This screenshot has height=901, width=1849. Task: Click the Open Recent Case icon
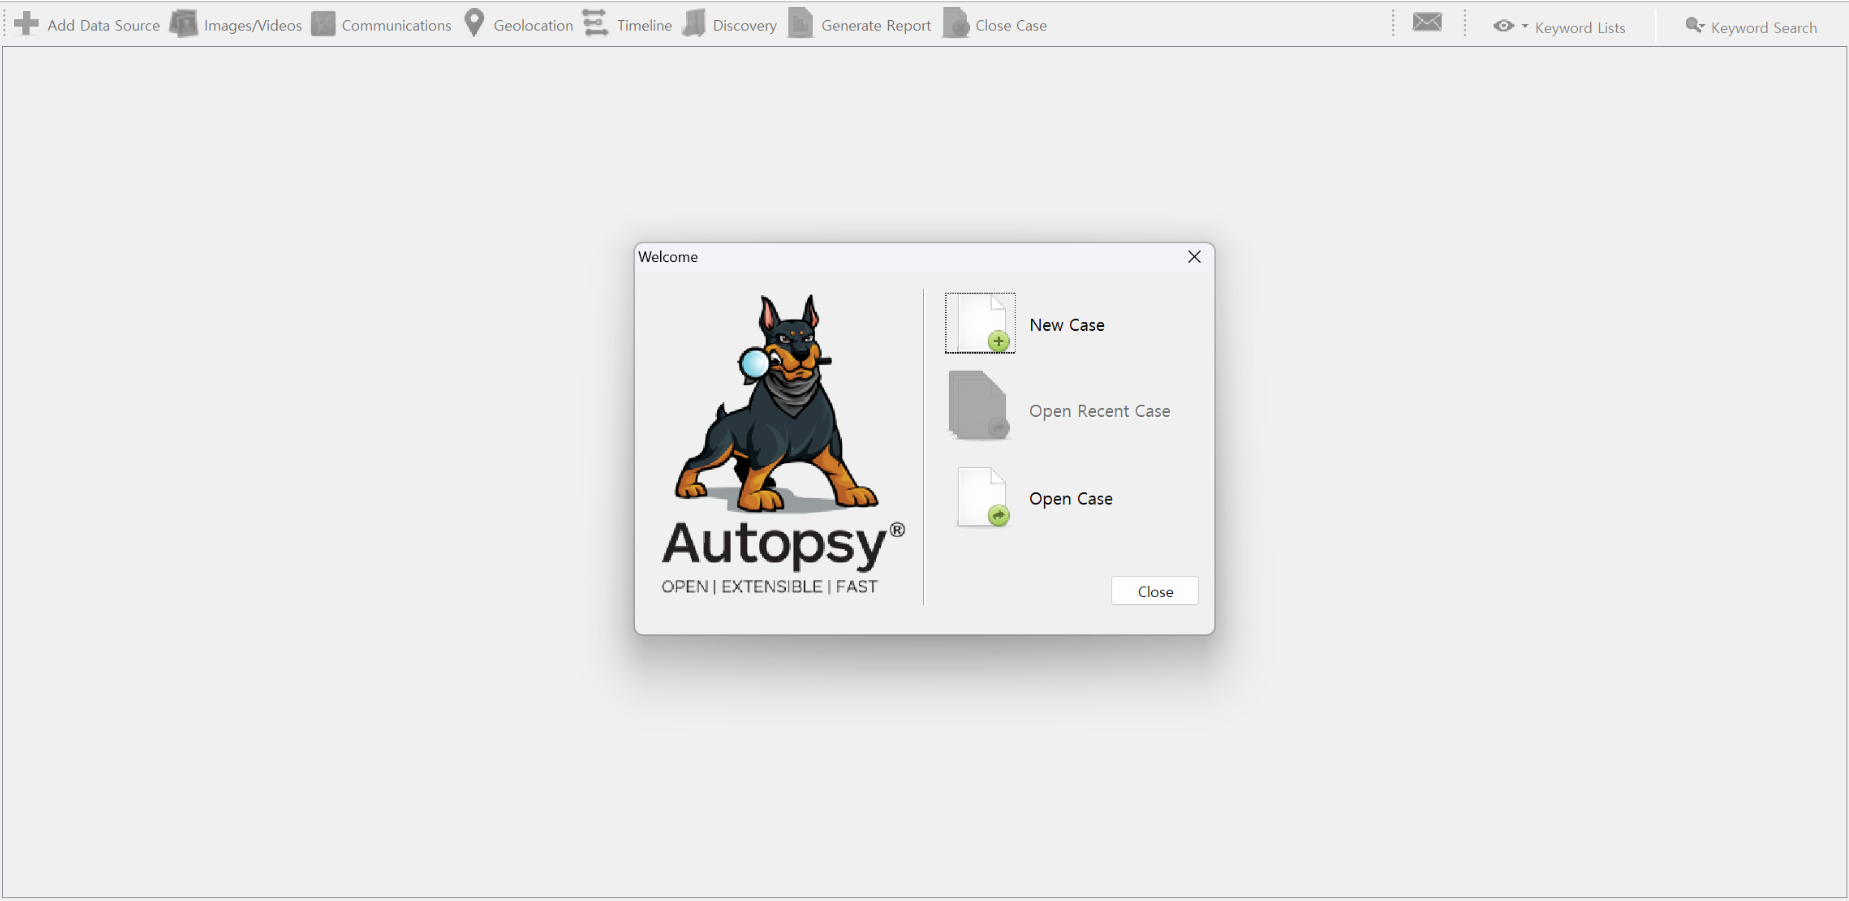[980, 405]
